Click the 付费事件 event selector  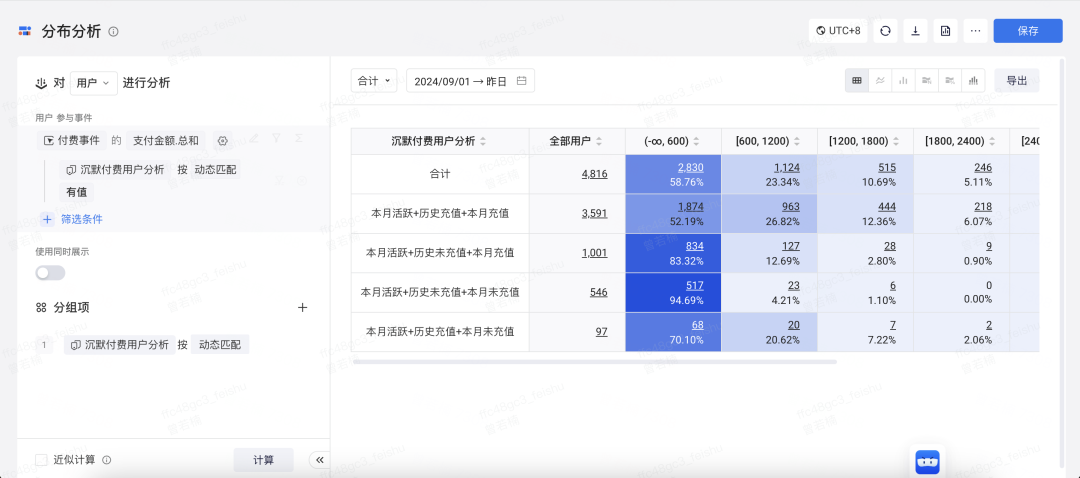[x=72, y=141]
